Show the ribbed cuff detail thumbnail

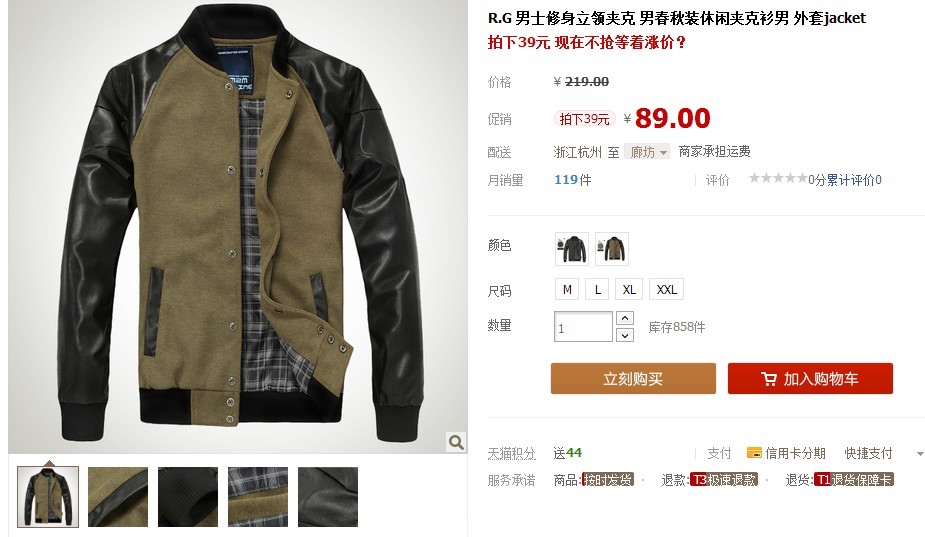(188, 497)
